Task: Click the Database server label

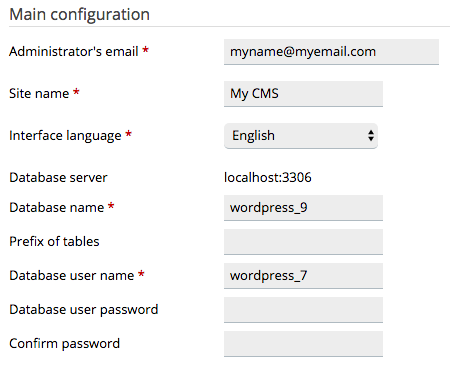Action: tap(58, 178)
